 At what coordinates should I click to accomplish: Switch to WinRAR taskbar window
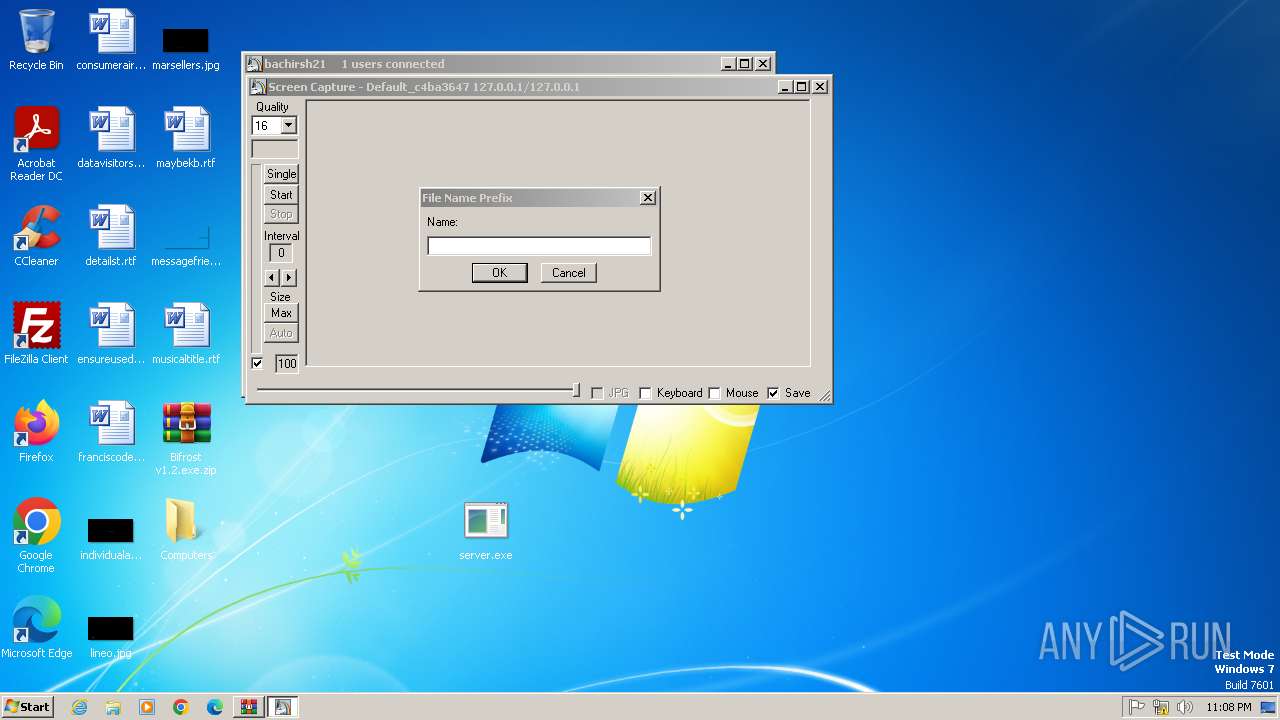248,707
